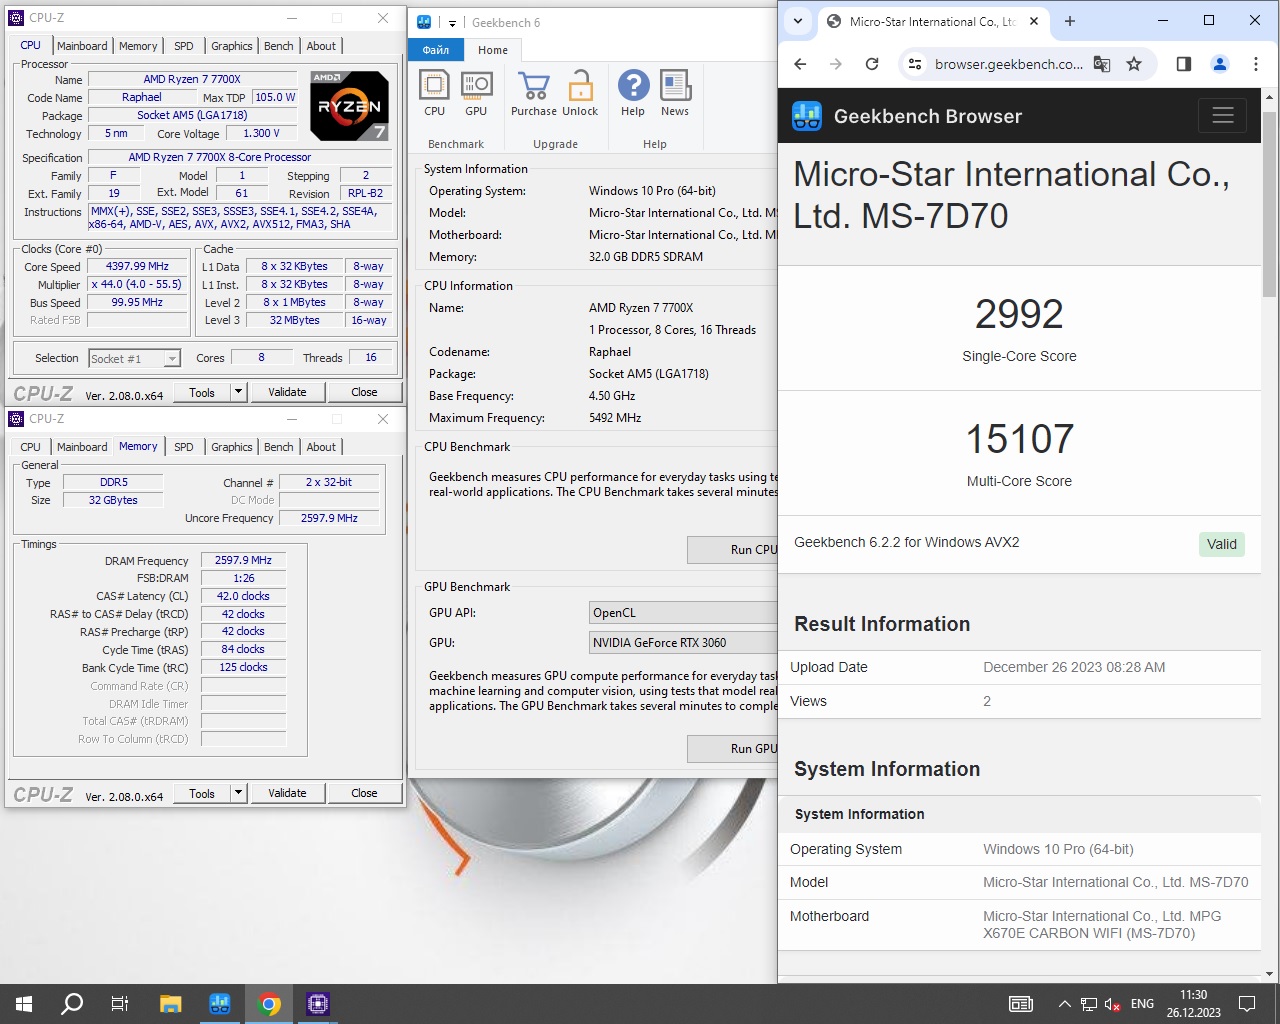
Task: Open Graphics tab in top CPU-Z window
Action: point(232,46)
